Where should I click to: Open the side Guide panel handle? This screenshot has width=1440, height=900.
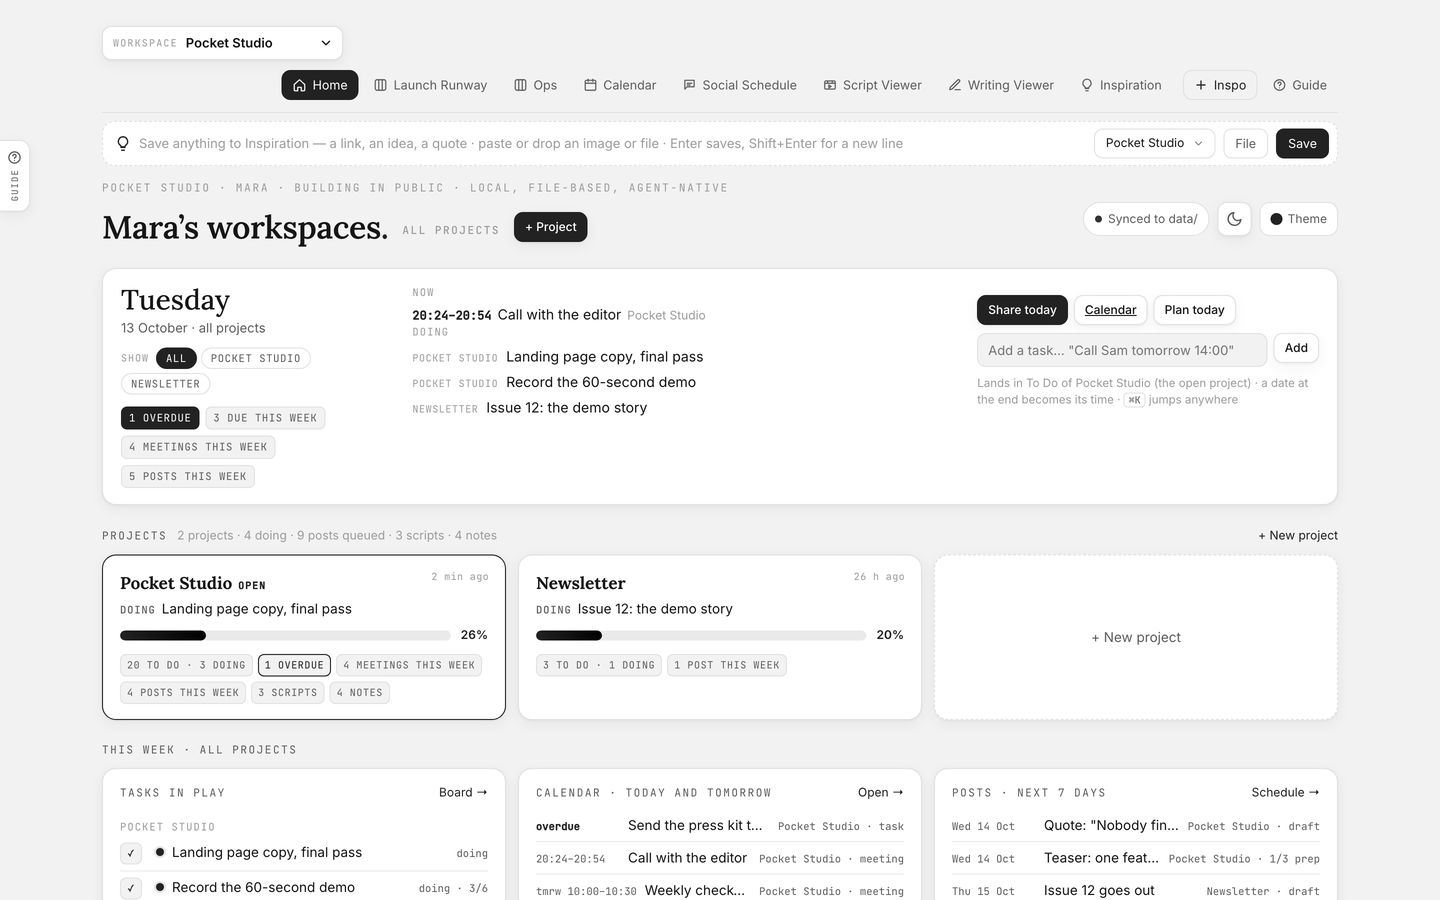point(14,176)
